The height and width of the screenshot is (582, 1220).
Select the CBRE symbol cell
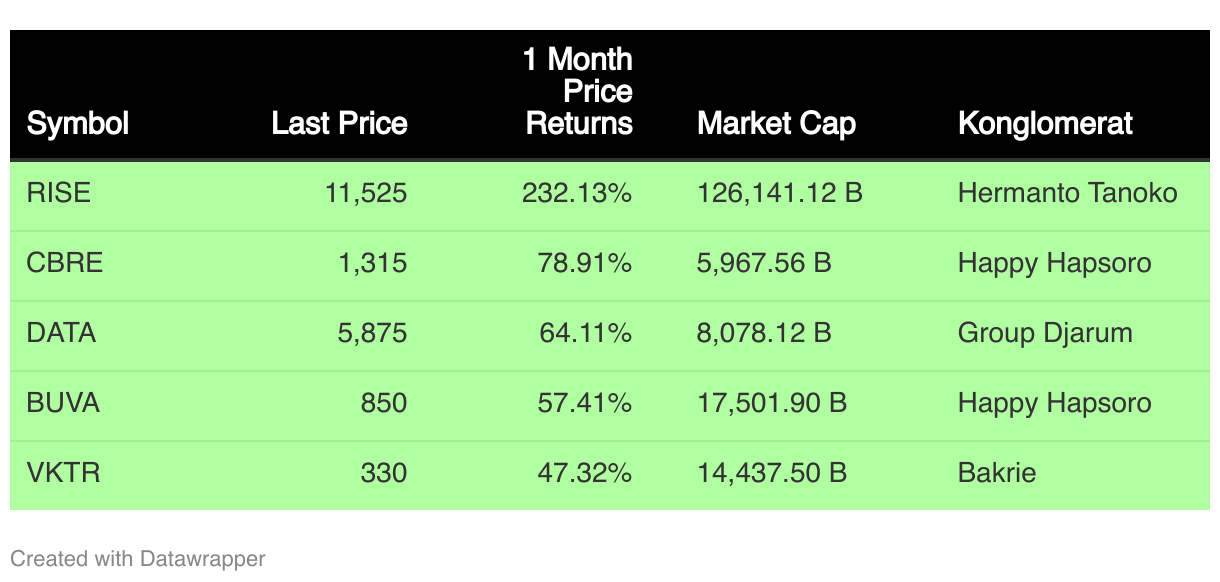coord(65,263)
